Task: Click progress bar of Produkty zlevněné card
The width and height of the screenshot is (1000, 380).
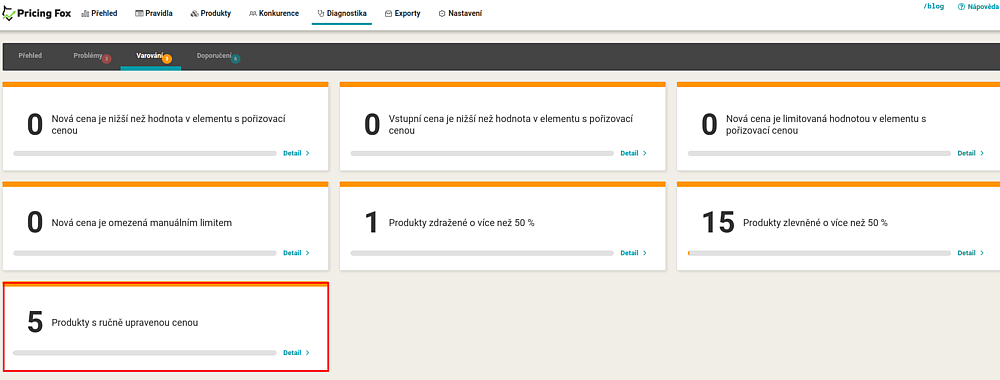Action: coord(820,253)
